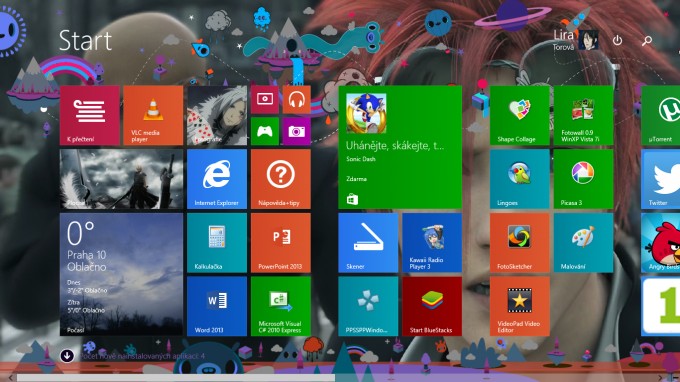Screen dimensions: 680x382
Task: Launch the PPSSPPWindows tile
Action: [x=368, y=307]
